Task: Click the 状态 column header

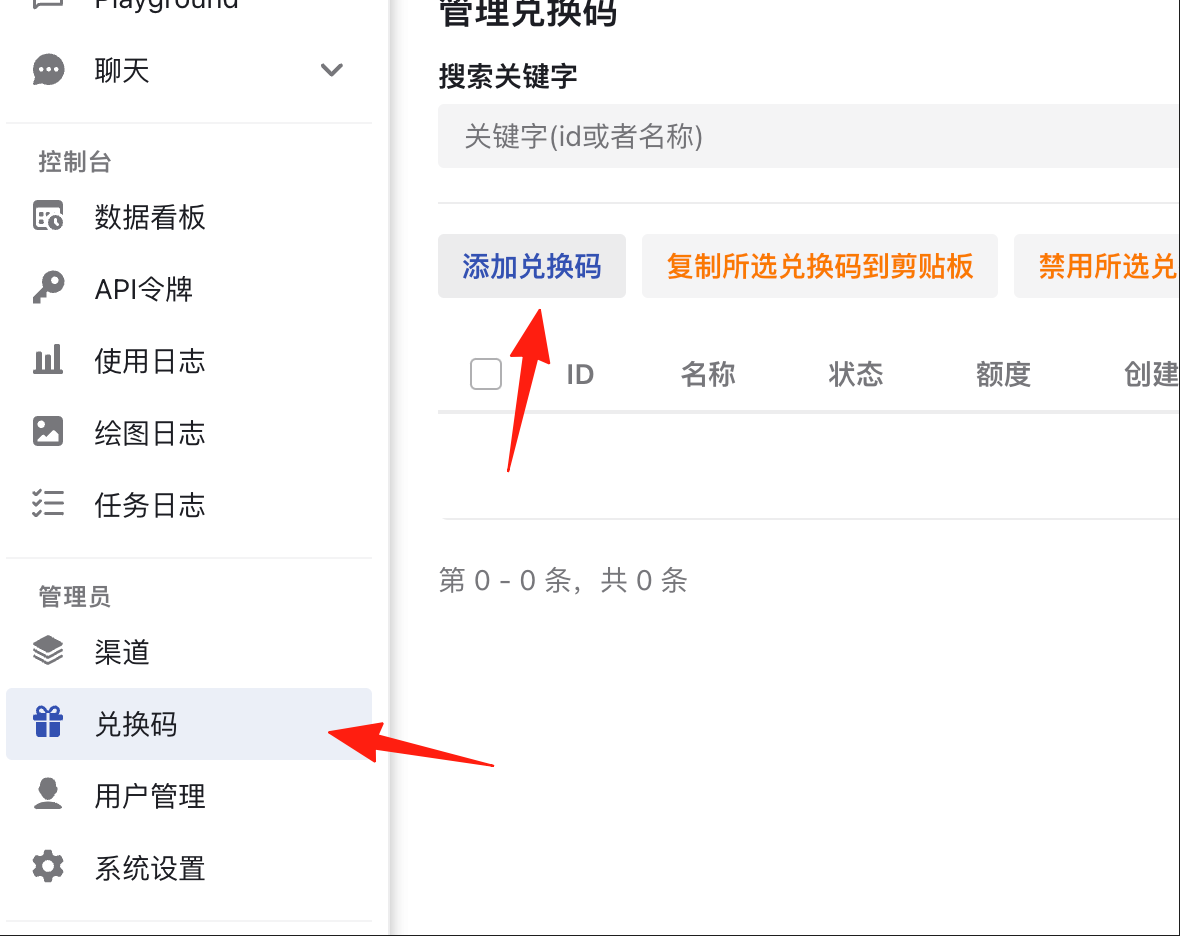Action: pyautogui.click(x=856, y=374)
